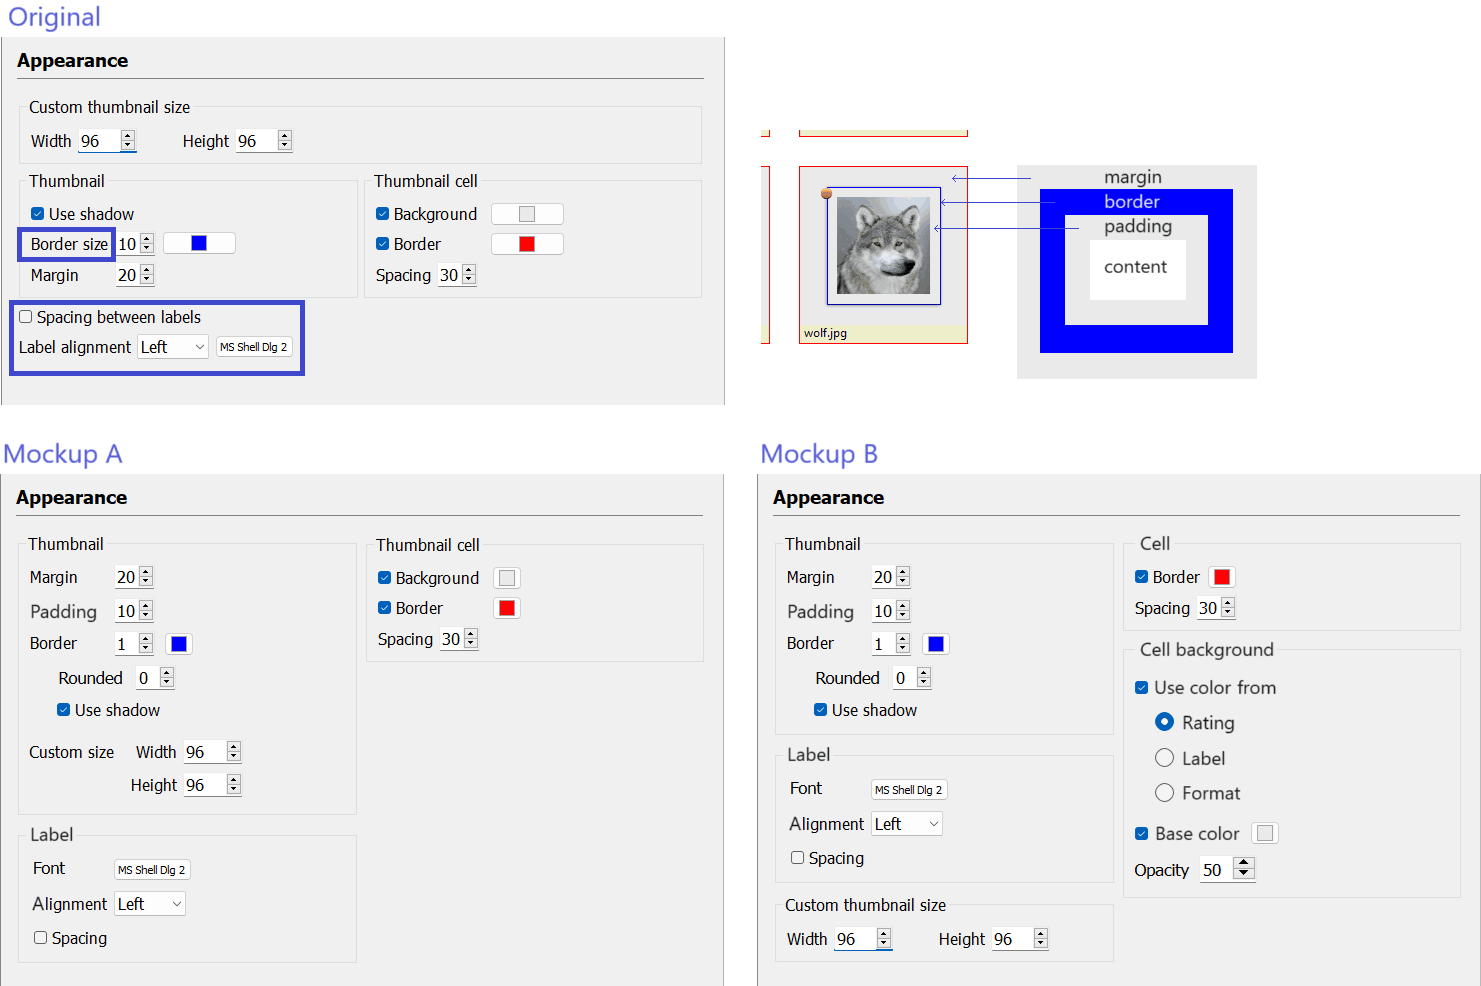Enable Spacing between labels in Original
1481x986 pixels.
tap(26, 317)
